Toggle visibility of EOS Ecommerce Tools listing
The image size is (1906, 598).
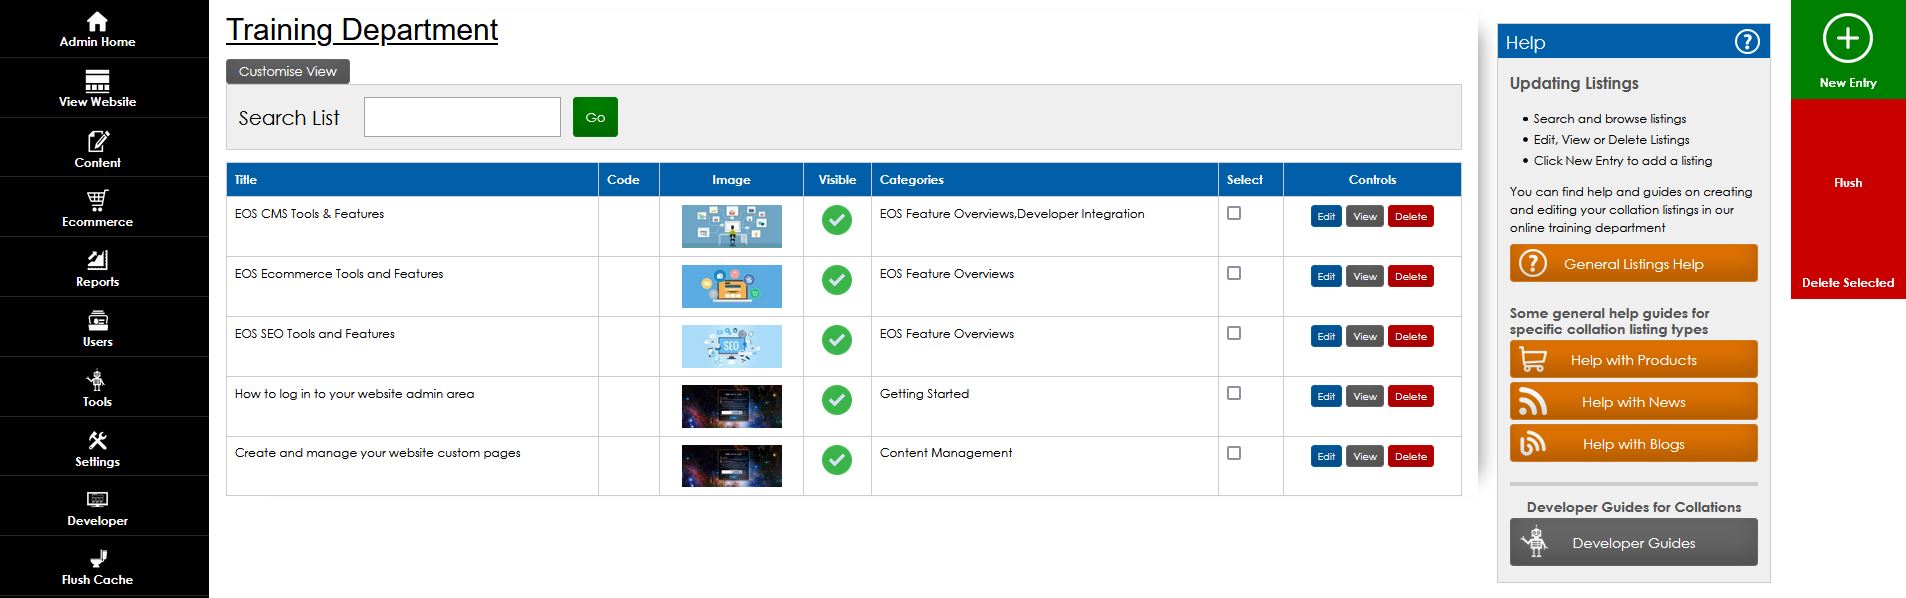pyautogui.click(x=836, y=280)
